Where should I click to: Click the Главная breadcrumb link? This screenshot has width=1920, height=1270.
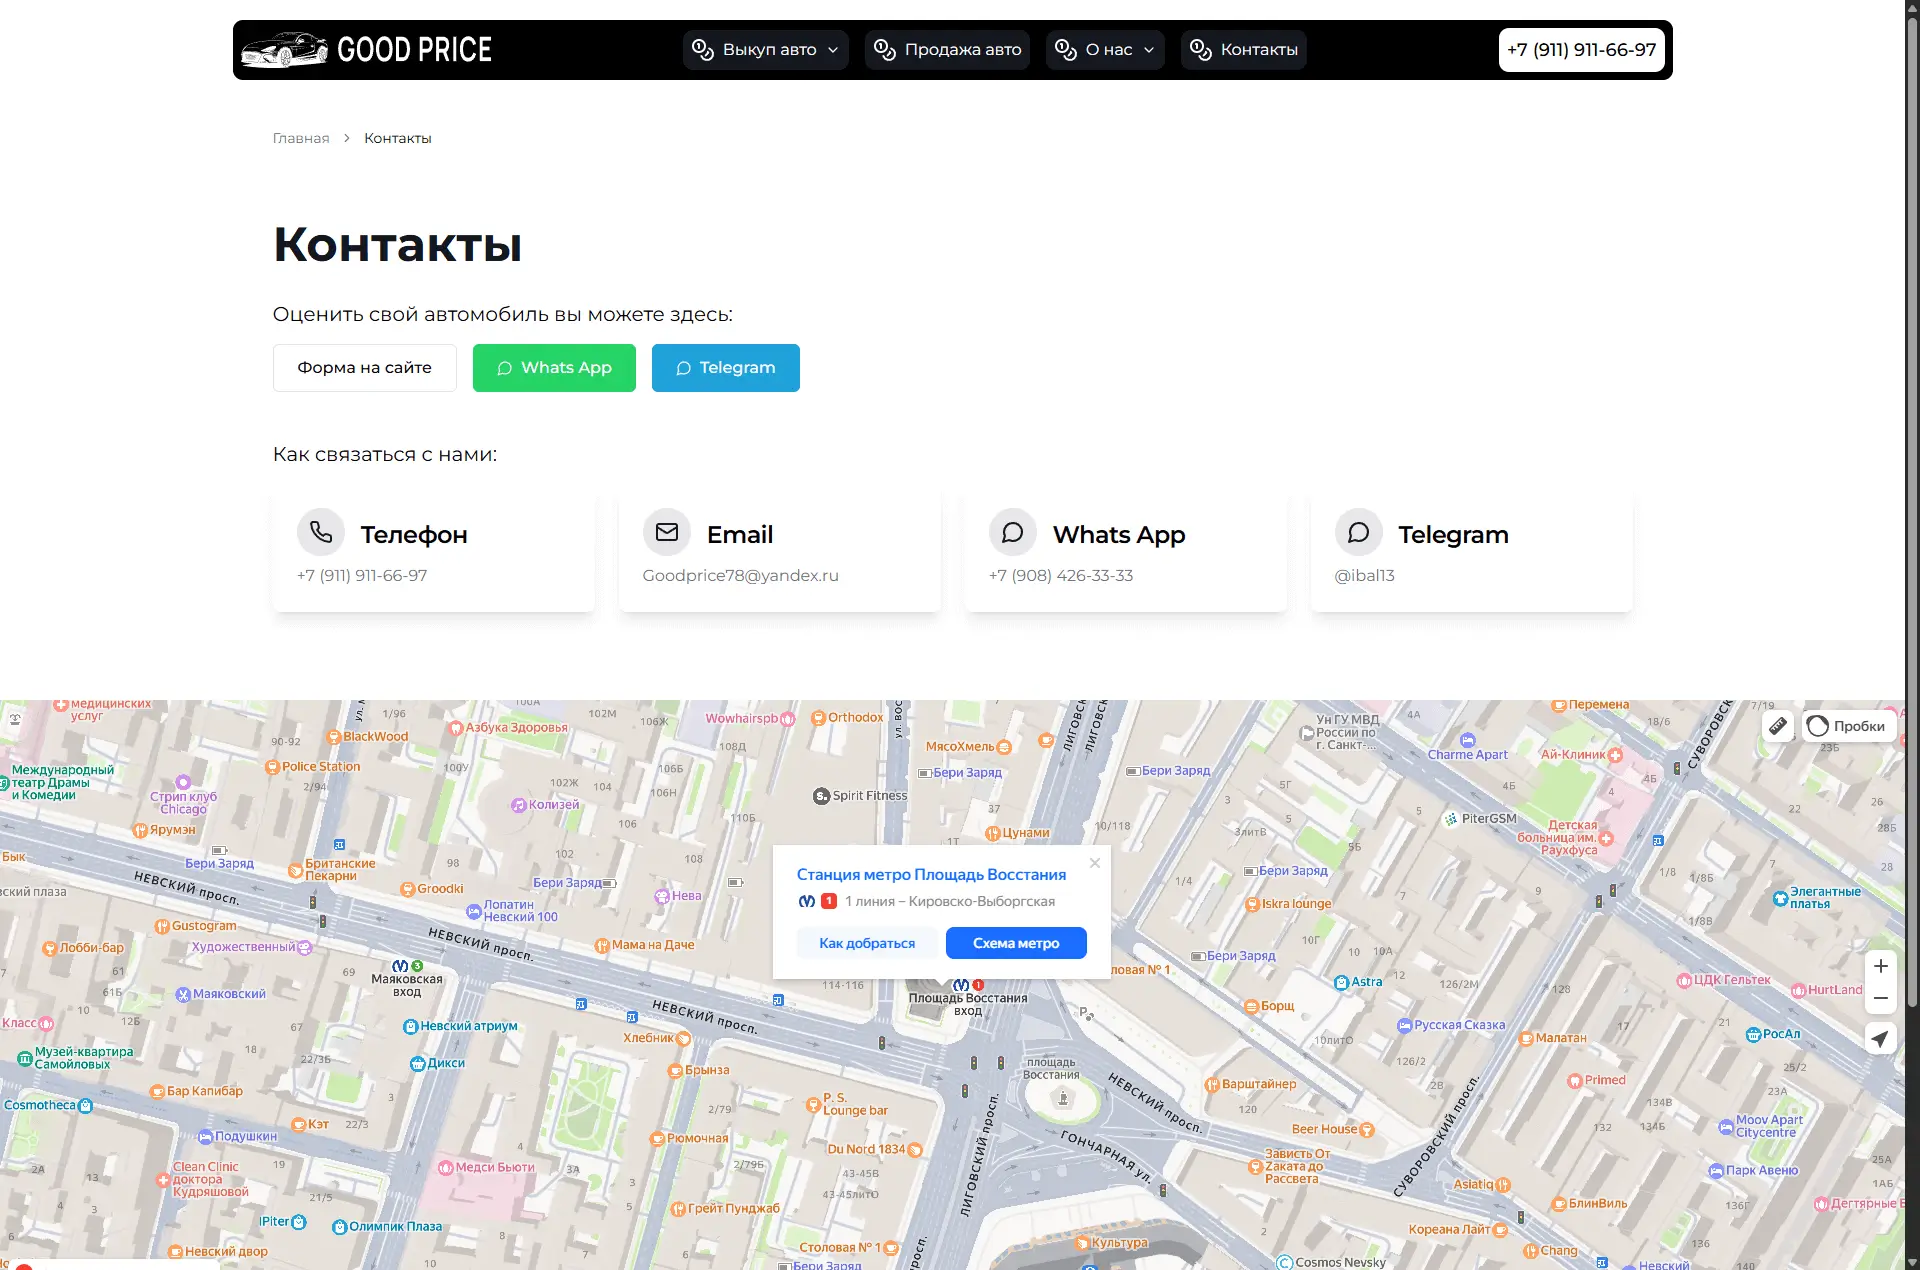pos(301,138)
